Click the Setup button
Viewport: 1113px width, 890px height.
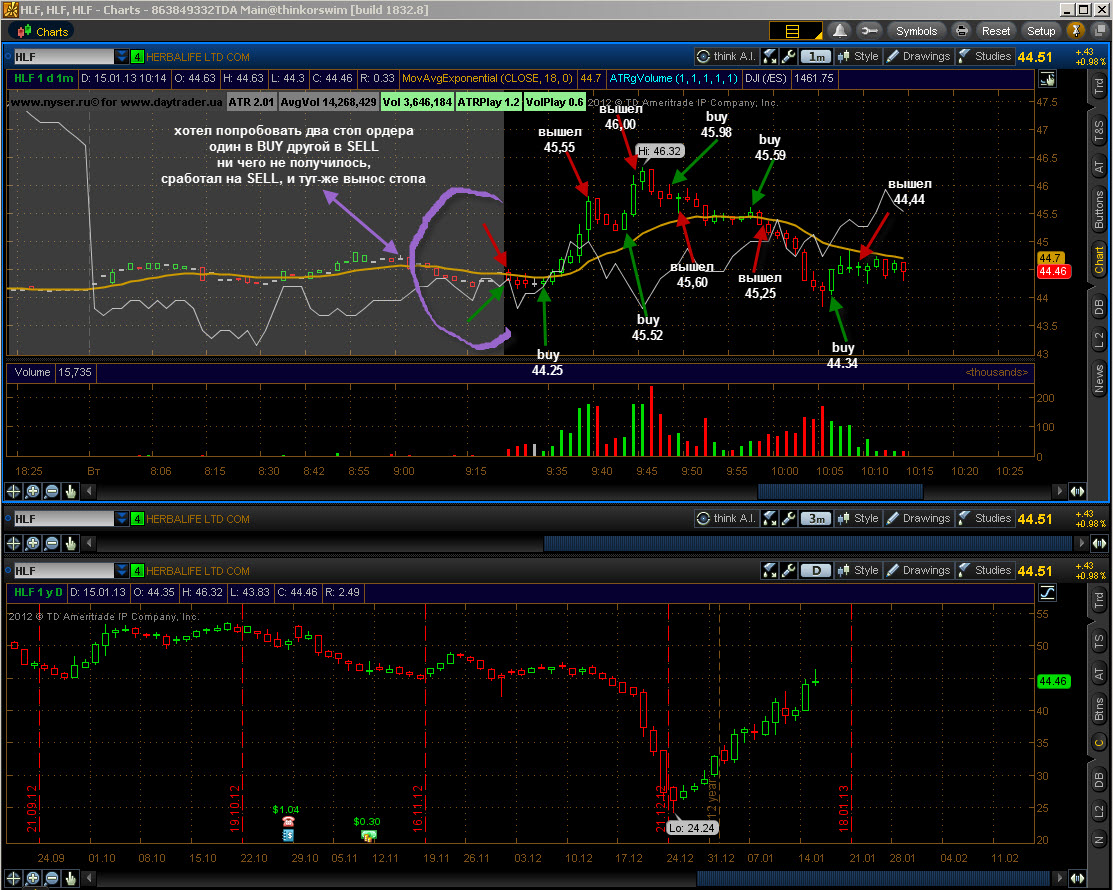point(1041,31)
